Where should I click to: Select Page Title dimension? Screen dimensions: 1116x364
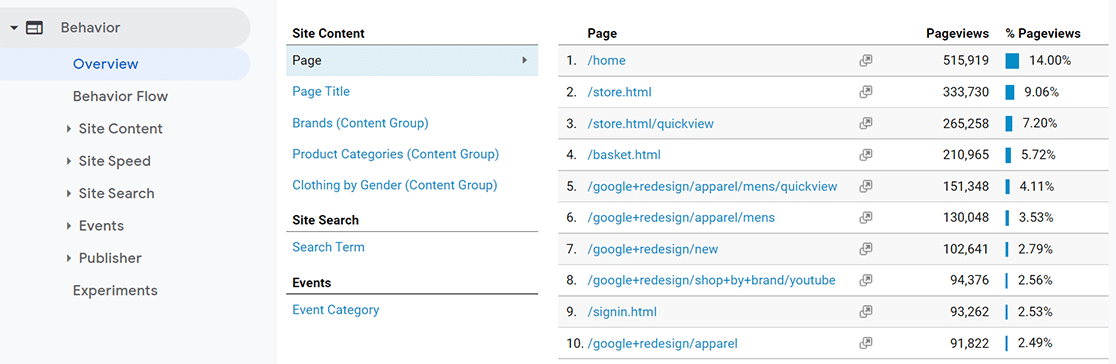tap(321, 91)
